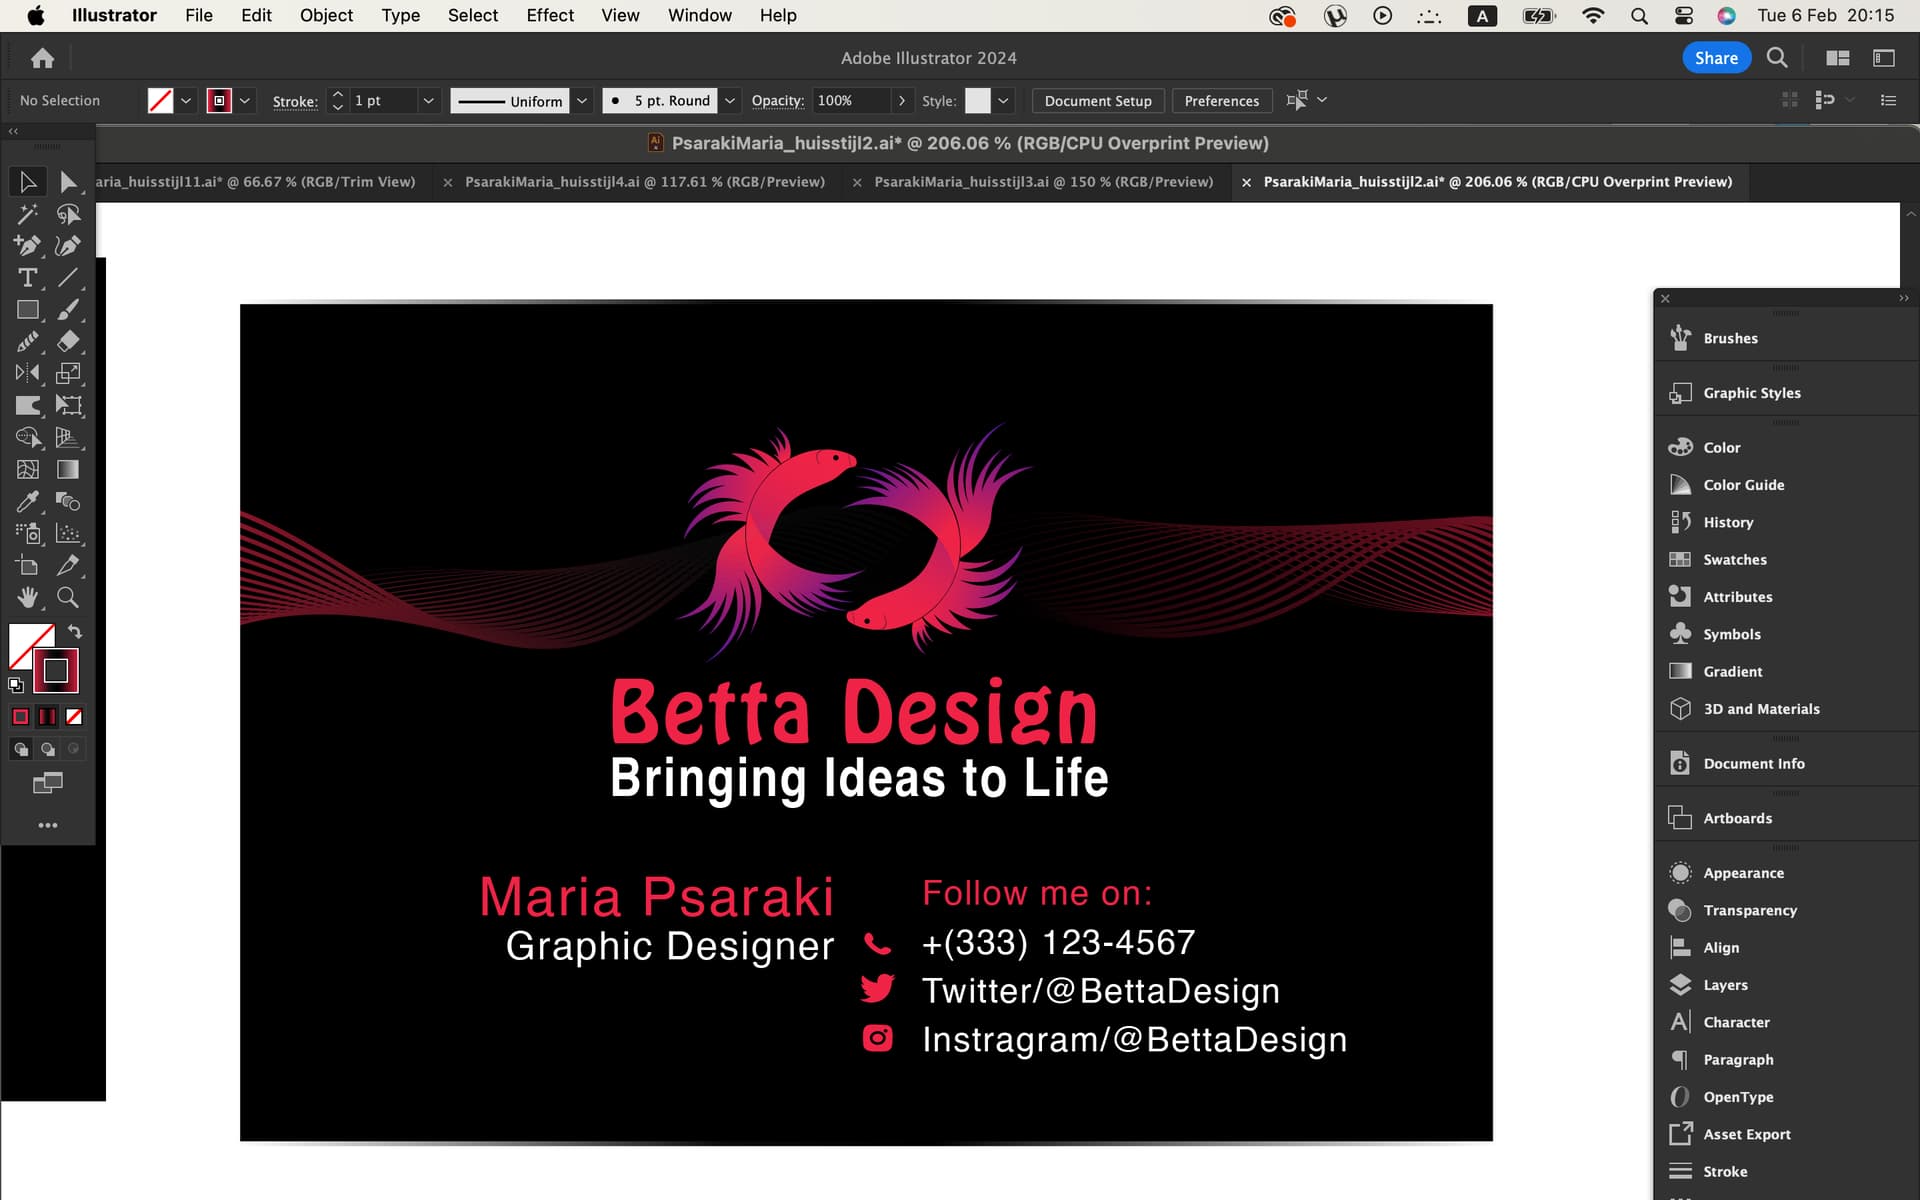Open the stroke weight dropdown

pos(428,101)
